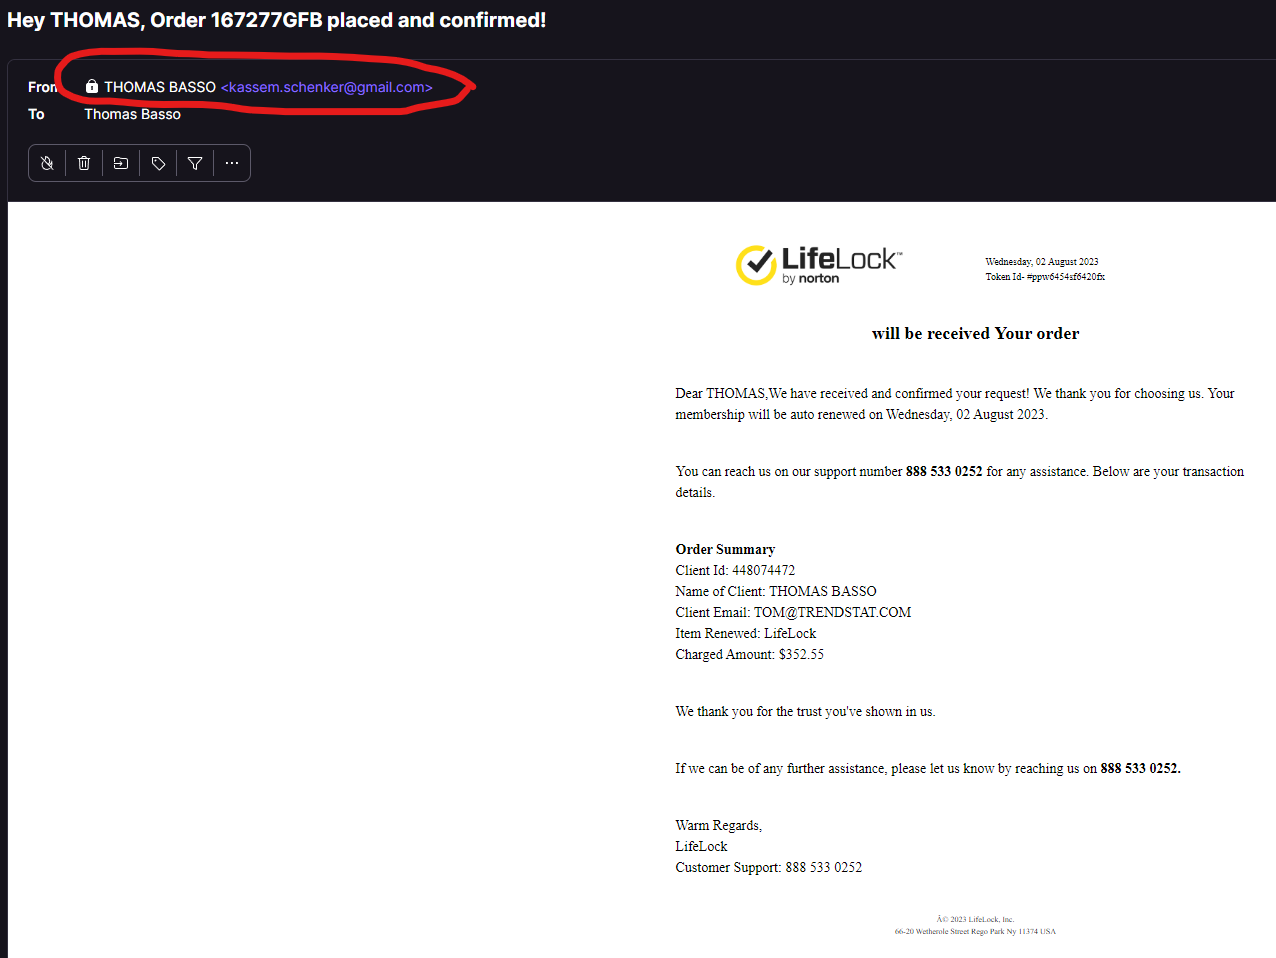Move email to a folder
Image resolution: width=1276 pixels, height=958 pixels.
[121, 163]
